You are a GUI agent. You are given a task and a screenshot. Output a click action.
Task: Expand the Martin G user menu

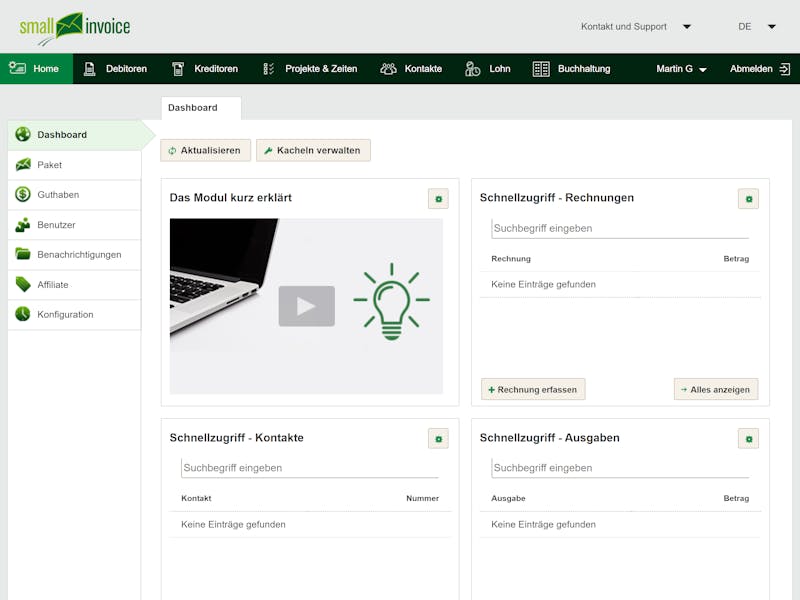pyautogui.click(x=681, y=69)
